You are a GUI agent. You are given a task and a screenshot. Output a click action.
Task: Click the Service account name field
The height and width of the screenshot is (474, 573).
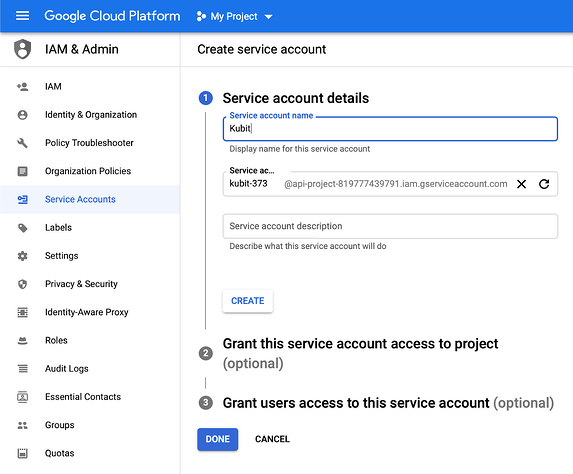pos(390,129)
